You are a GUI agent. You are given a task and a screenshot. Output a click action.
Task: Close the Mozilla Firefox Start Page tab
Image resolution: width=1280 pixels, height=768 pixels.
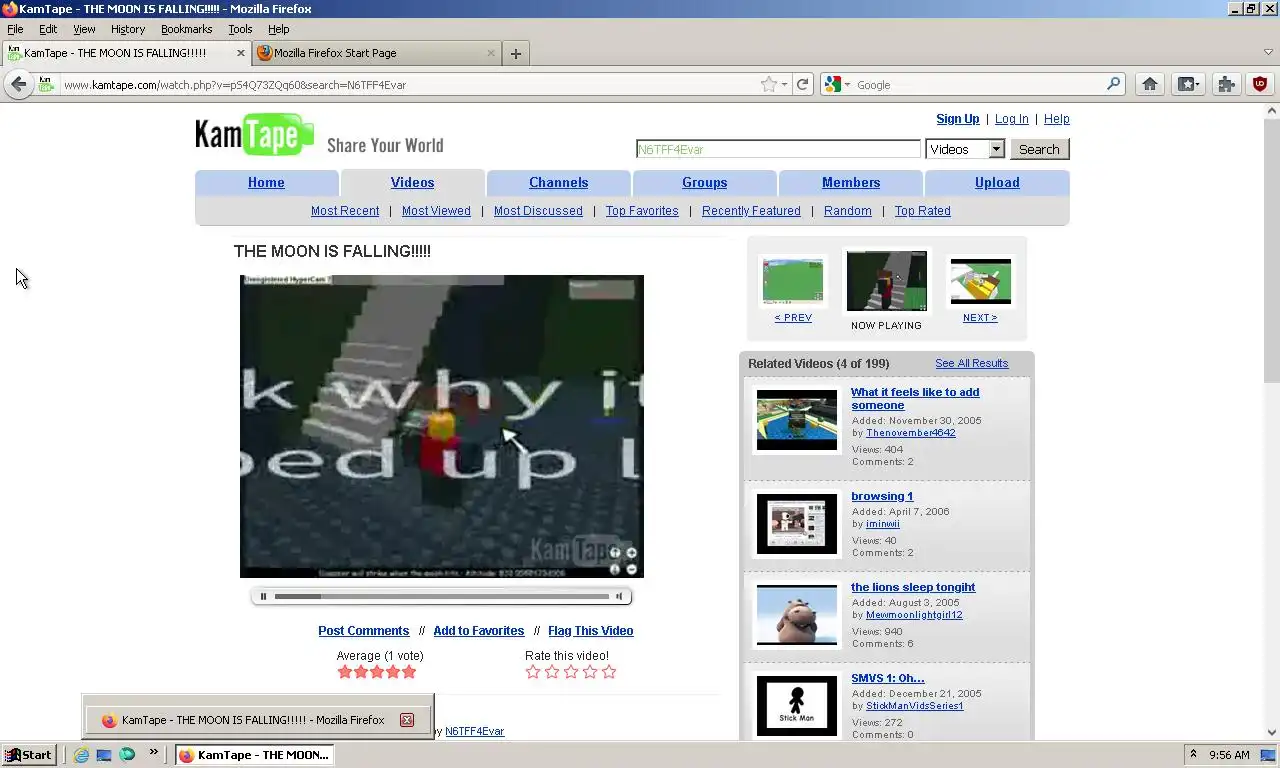491,53
